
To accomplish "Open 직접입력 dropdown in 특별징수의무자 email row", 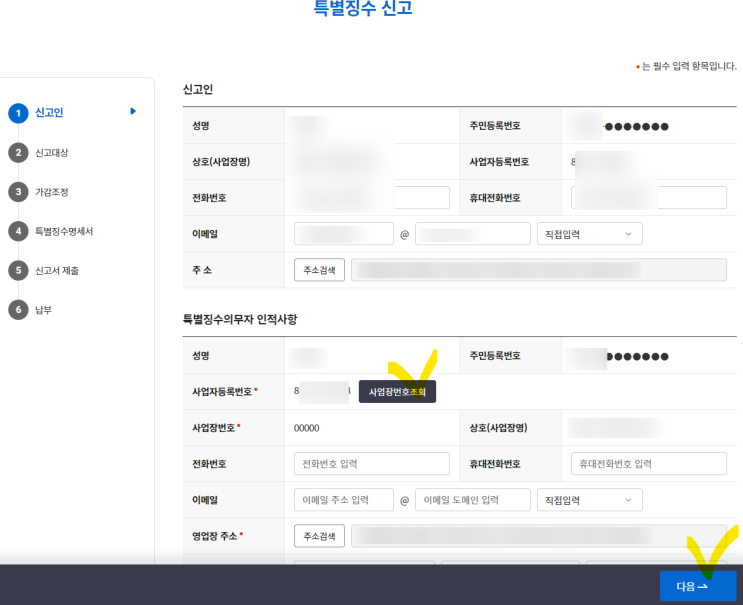I will tap(589, 500).
